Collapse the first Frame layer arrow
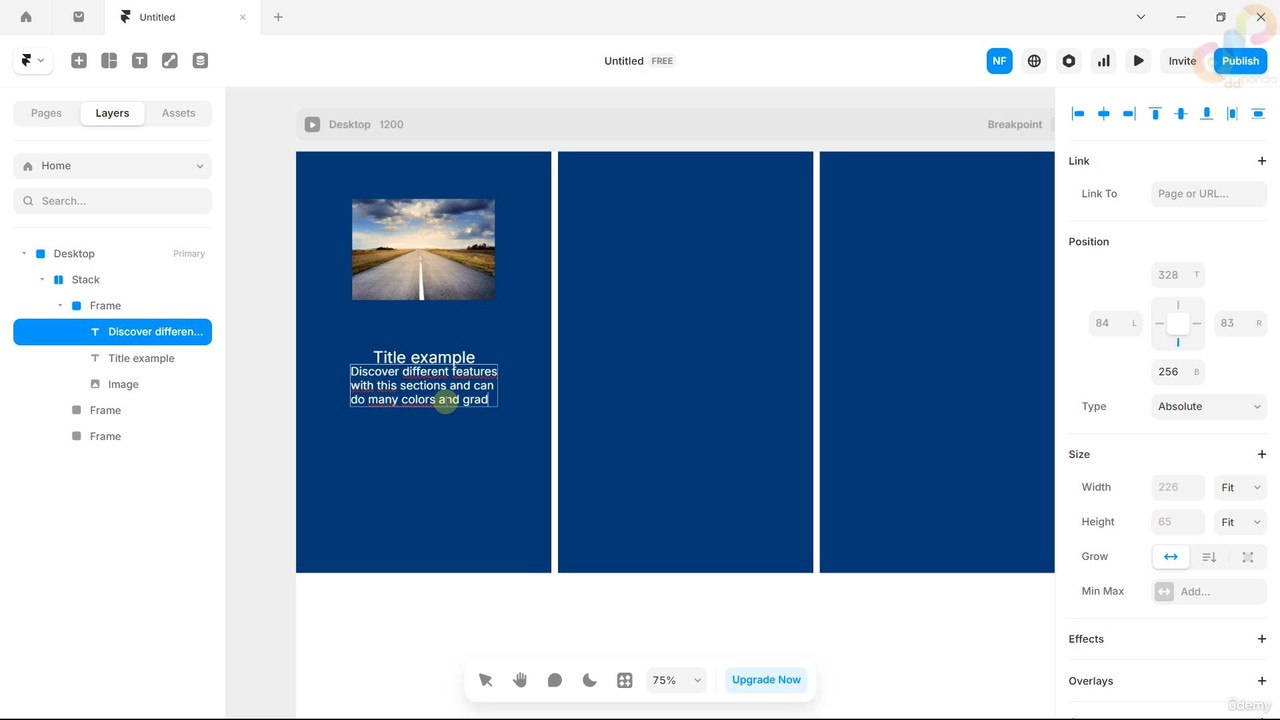 pos(60,306)
